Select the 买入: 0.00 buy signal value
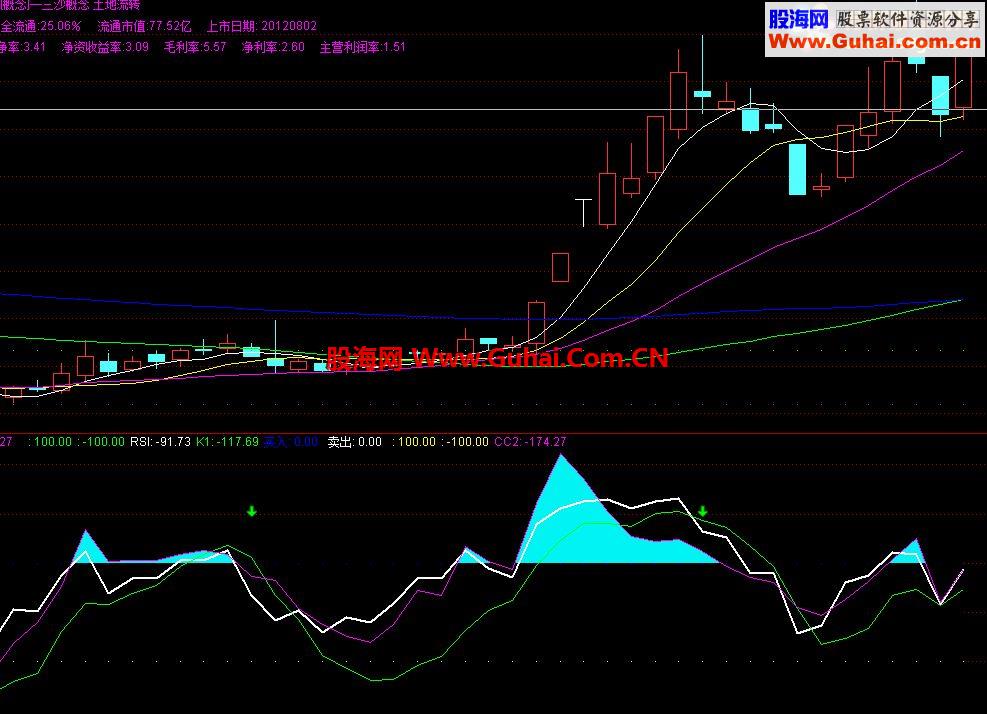Image resolution: width=987 pixels, height=714 pixels. [x=291, y=442]
